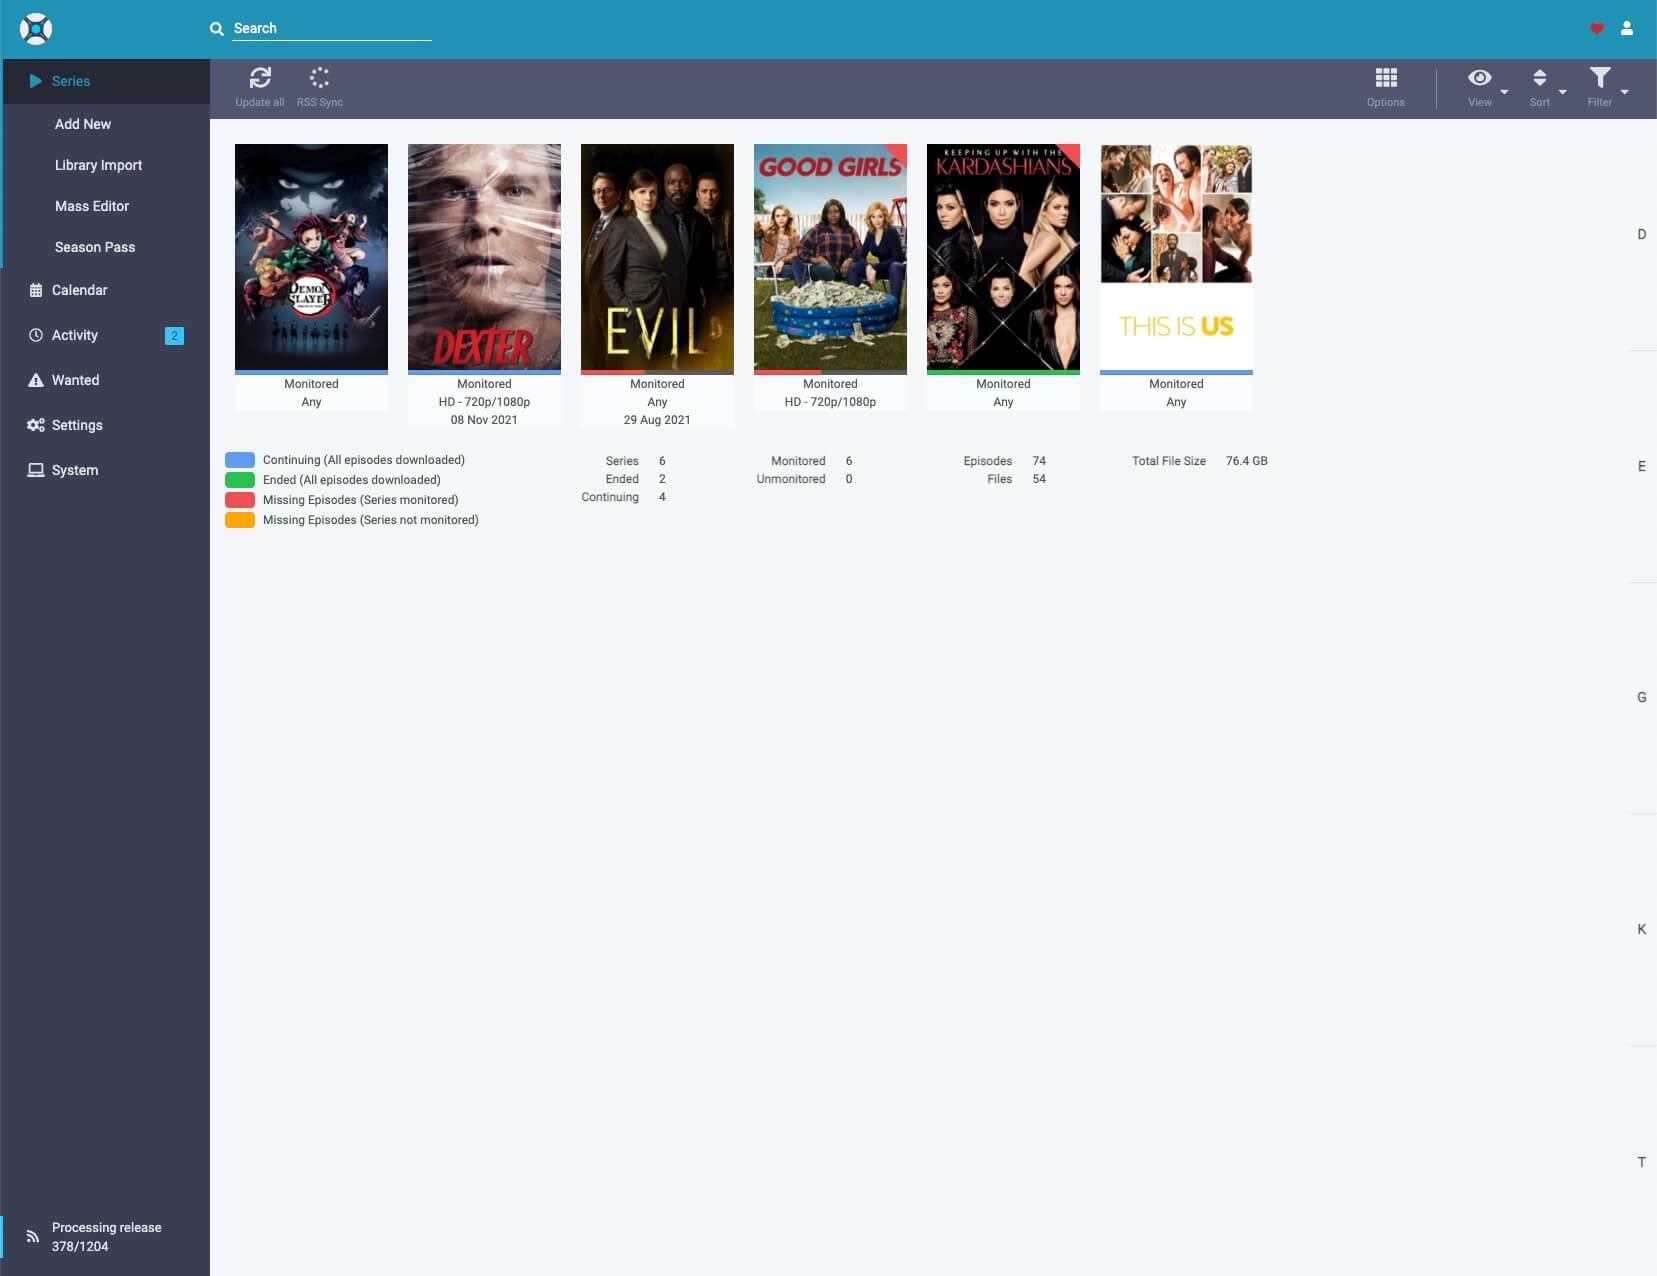Click the Continuing count 4
The image size is (1657, 1276).
coord(662,497)
